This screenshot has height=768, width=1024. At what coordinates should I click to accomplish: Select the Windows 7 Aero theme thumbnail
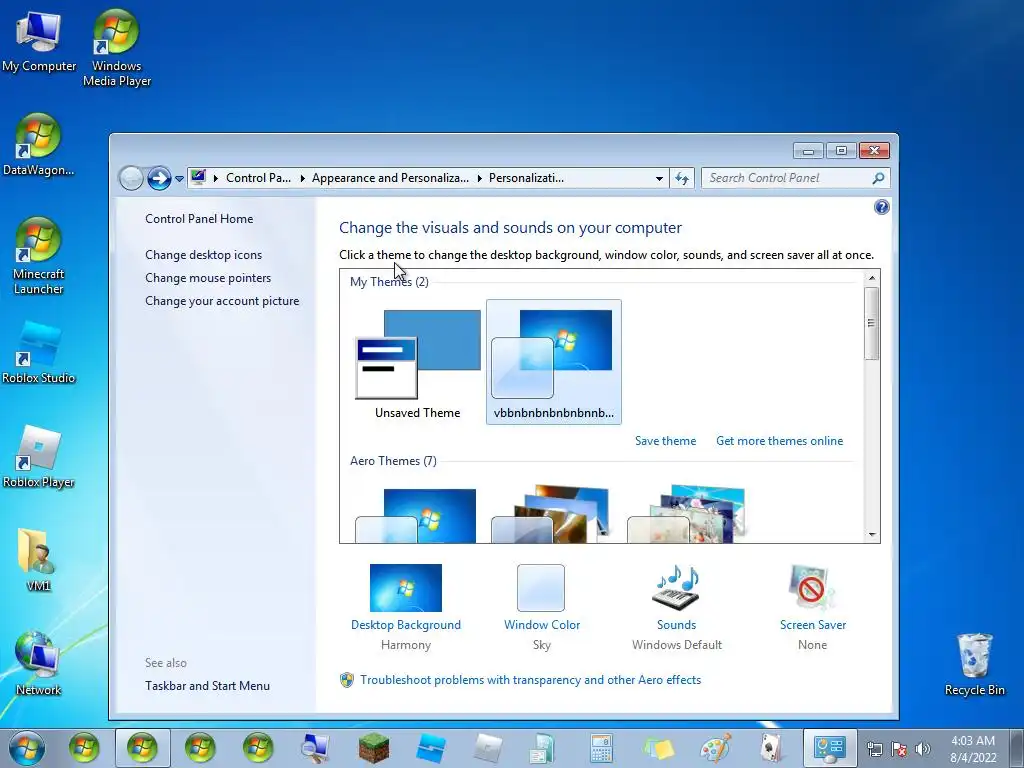click(416, 515)
